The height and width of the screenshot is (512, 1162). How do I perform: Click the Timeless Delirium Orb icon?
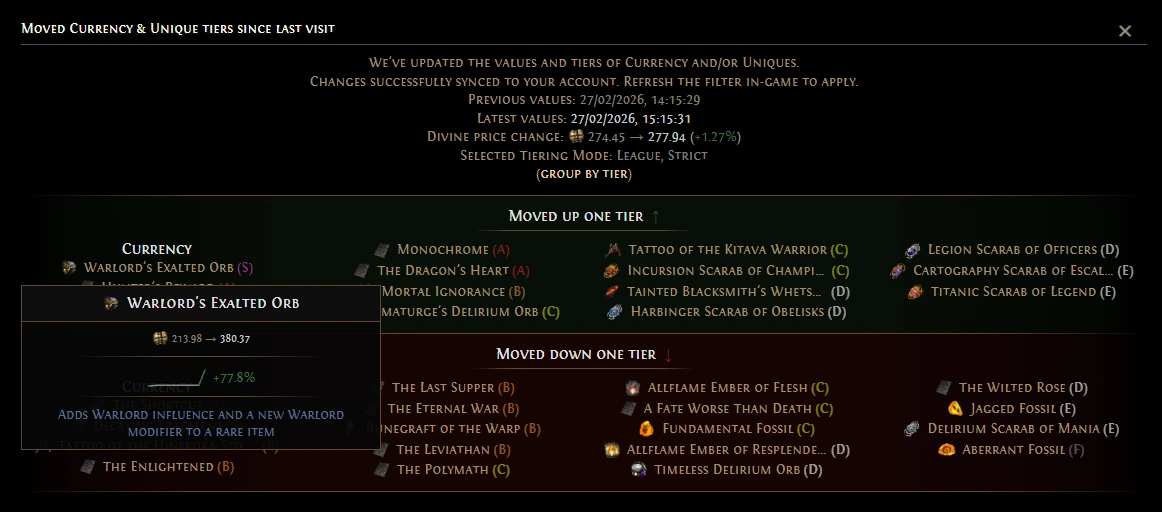point(639,470)
